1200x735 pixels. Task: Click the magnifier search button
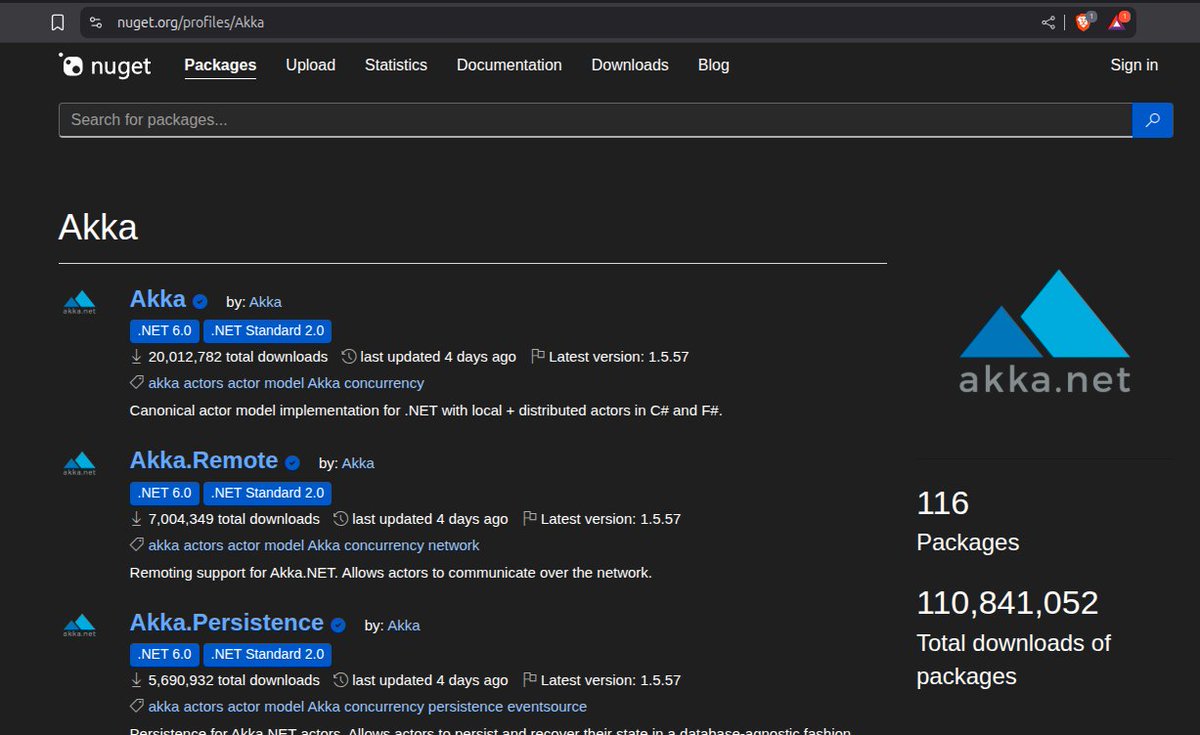point(1152,120)
